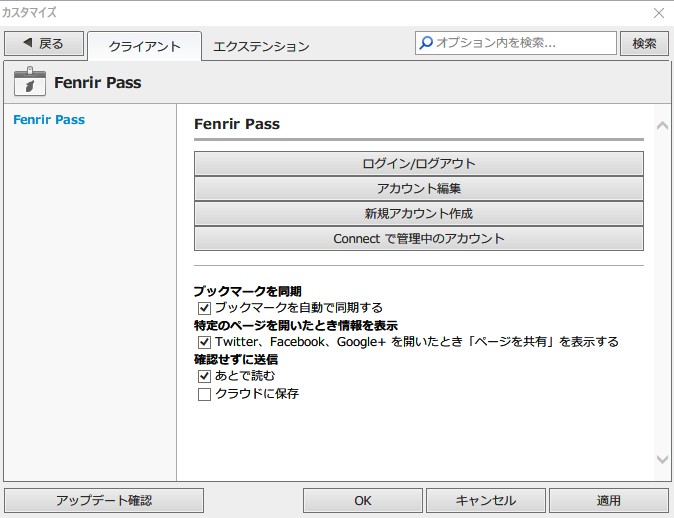Apply settings with 適用 button
This screenshot has height=518, width=674.
point(609,500)
